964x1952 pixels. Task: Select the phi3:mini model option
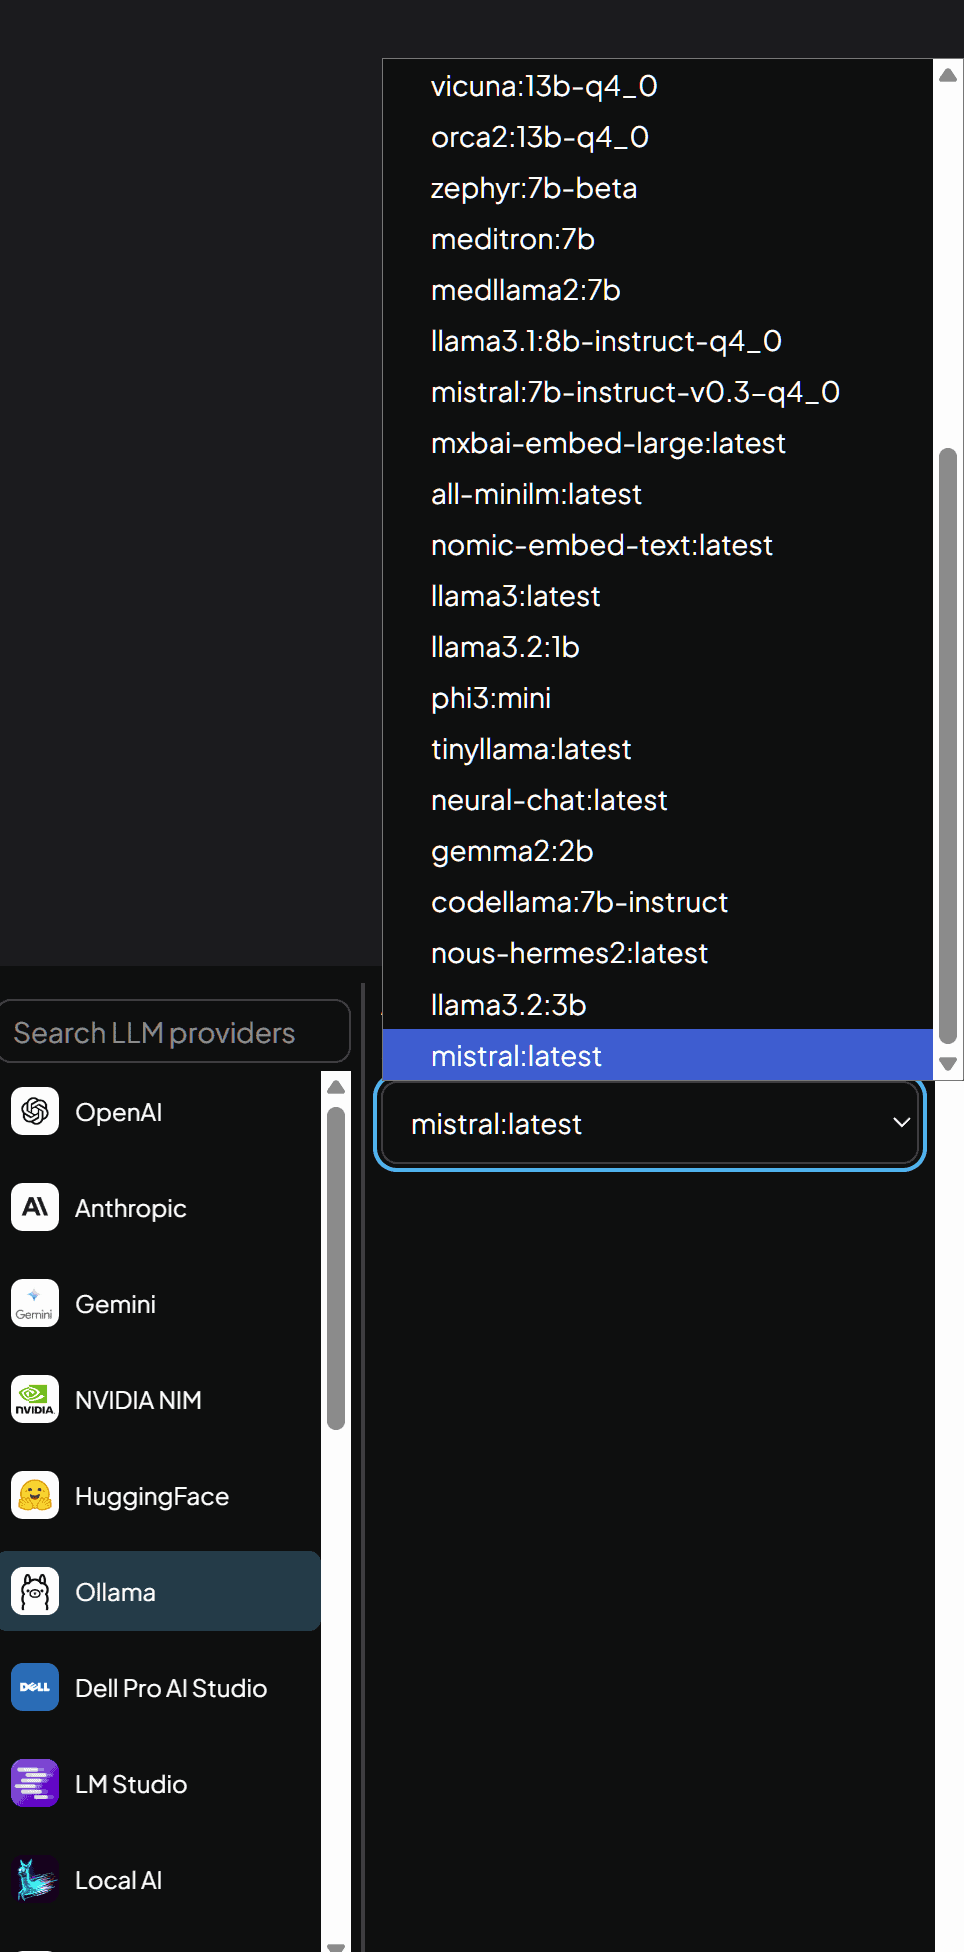491,698
